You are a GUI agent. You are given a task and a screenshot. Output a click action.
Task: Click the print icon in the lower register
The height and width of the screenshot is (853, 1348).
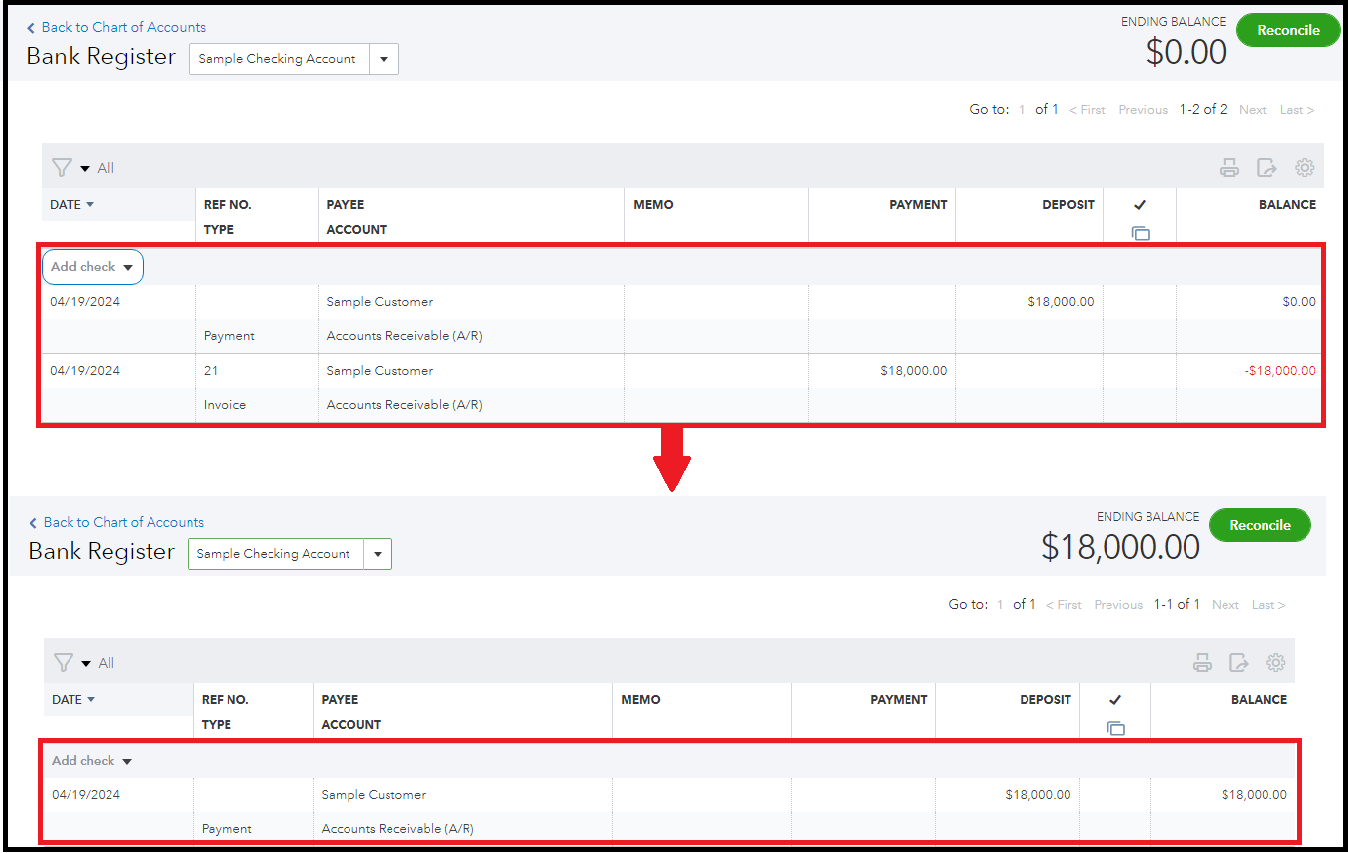point(1202,663)
